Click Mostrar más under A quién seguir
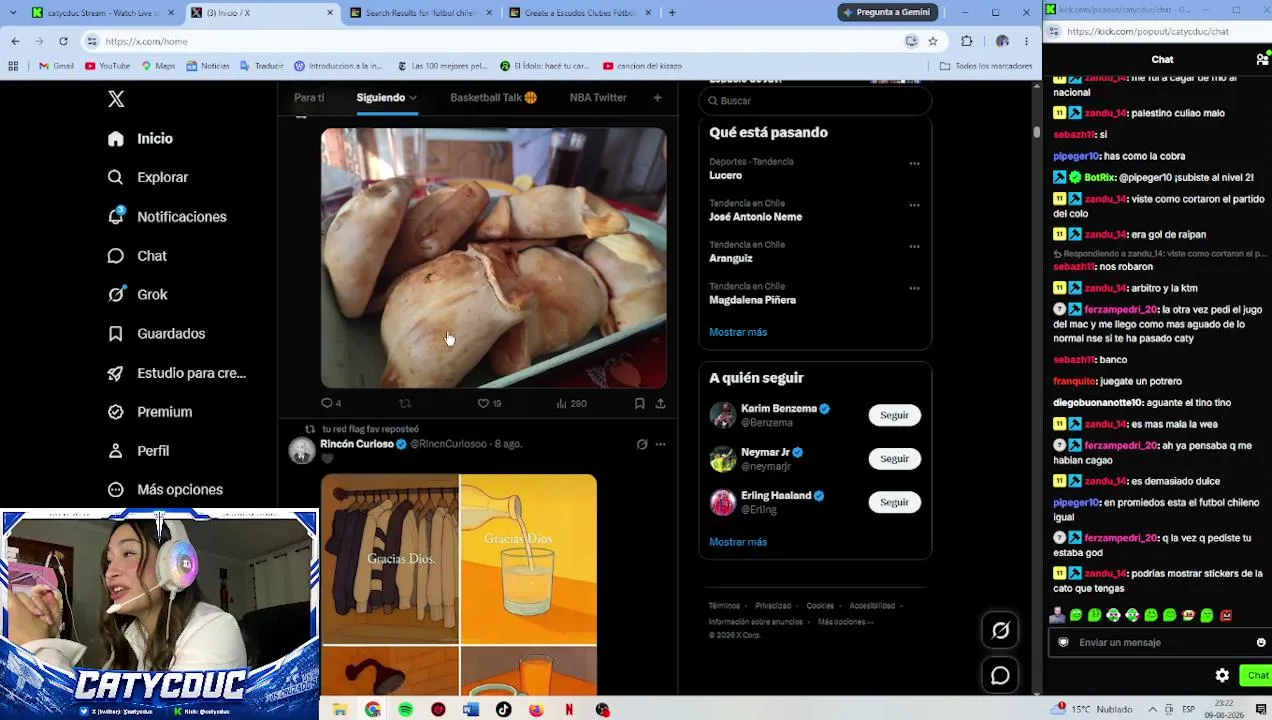Screen dimensions: 1272x720 tap(738, 542)
